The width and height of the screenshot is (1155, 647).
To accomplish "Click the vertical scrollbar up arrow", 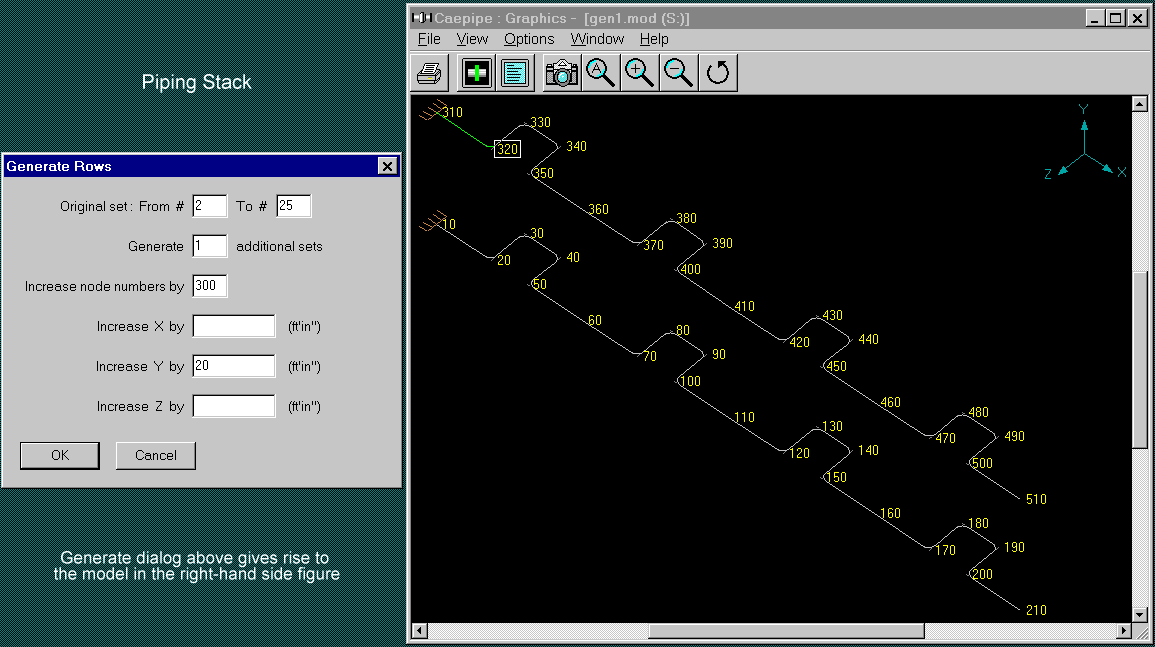I will (1140, 104).
